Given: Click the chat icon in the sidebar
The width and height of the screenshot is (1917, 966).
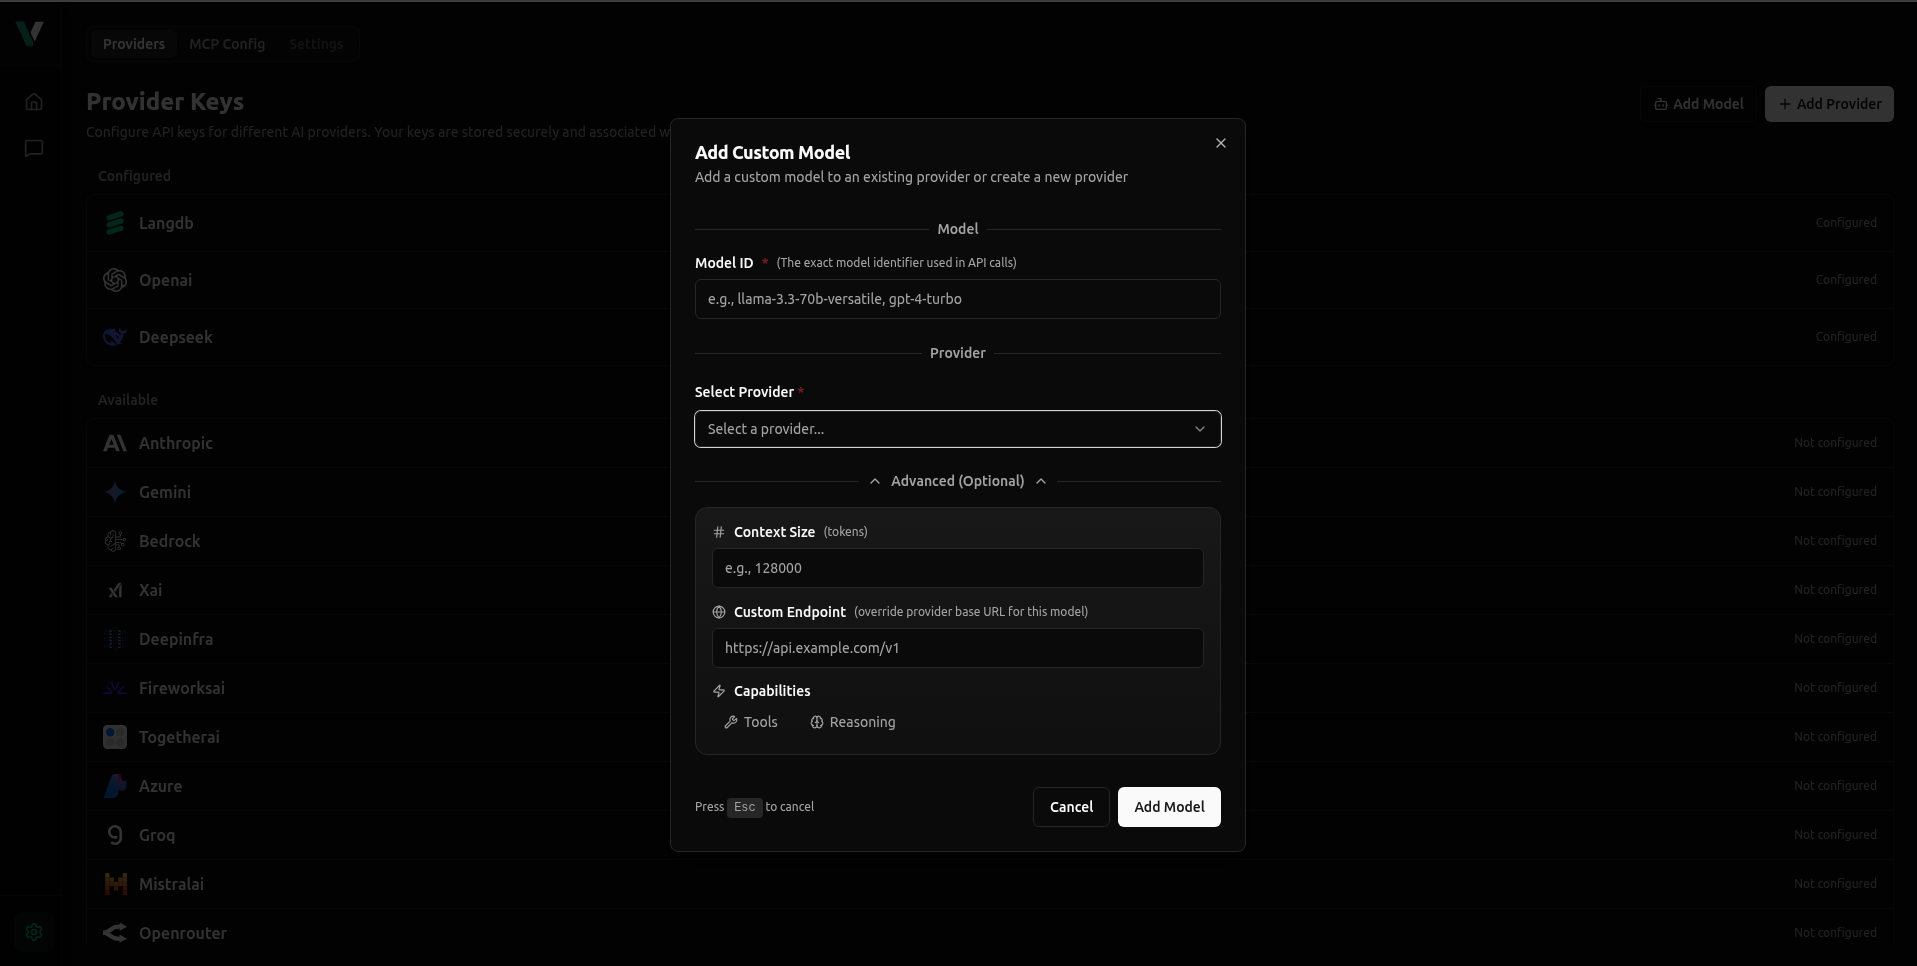Looking at the screenshot, I should 33,149.
